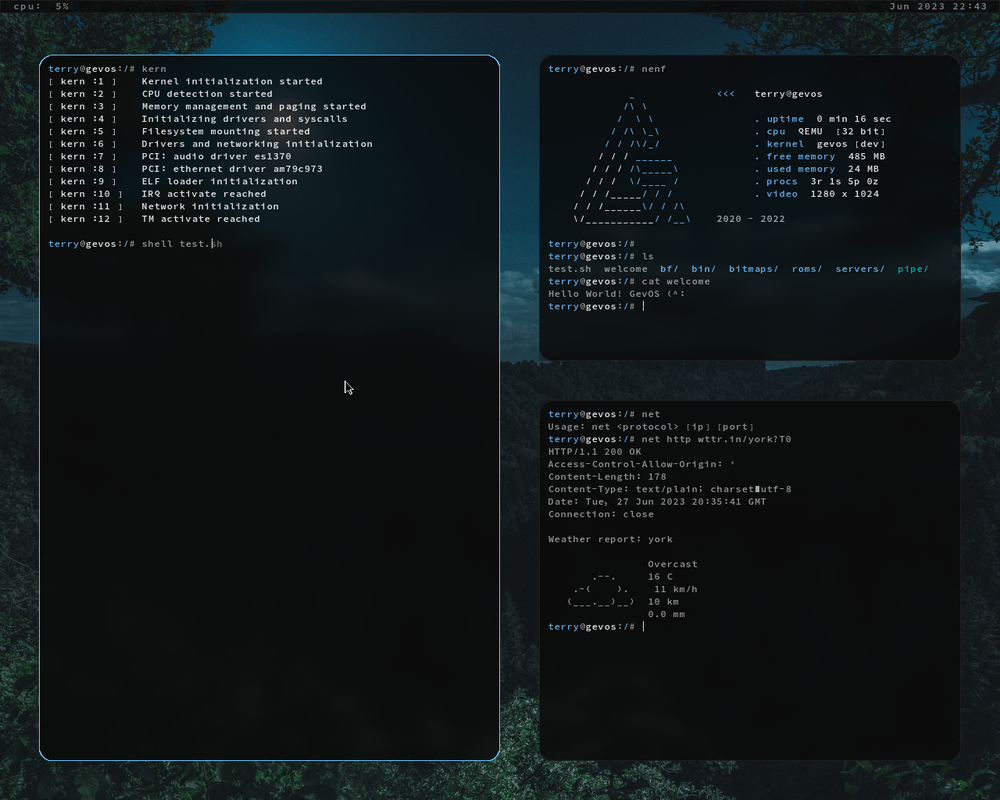Click the '10 km' visibility value
Viewport: 1000px width, 800px height.
pos(663,602)
